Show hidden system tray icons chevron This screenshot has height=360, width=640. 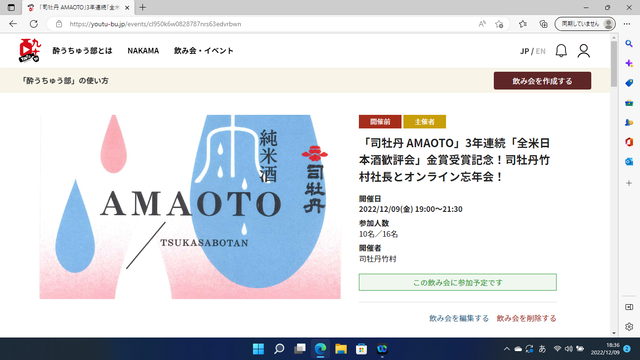click(x=507, y=349)
